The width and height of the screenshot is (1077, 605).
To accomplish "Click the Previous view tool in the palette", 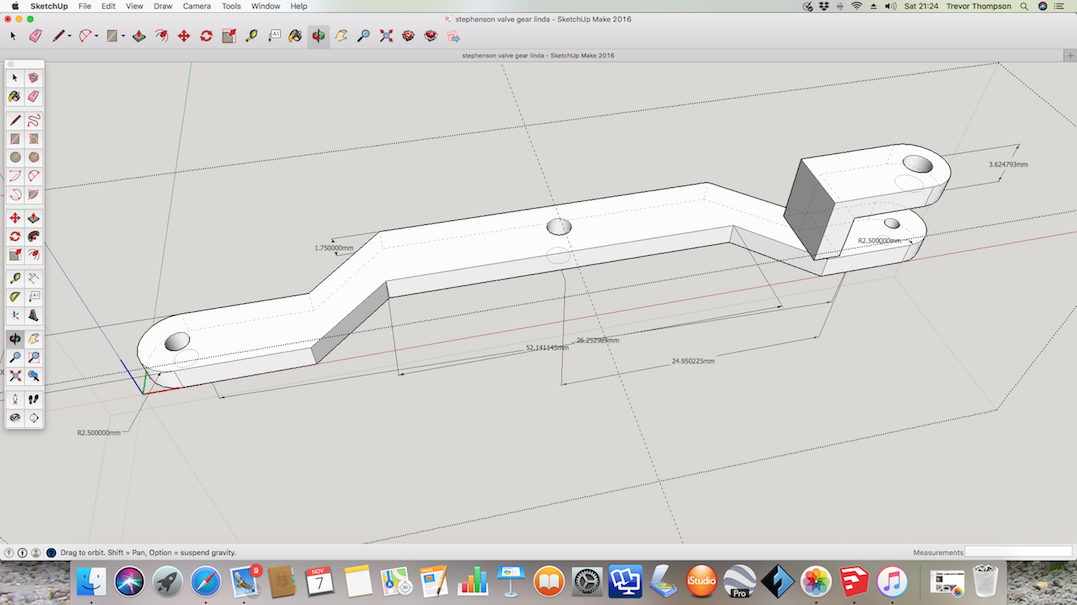I will 33,376.
